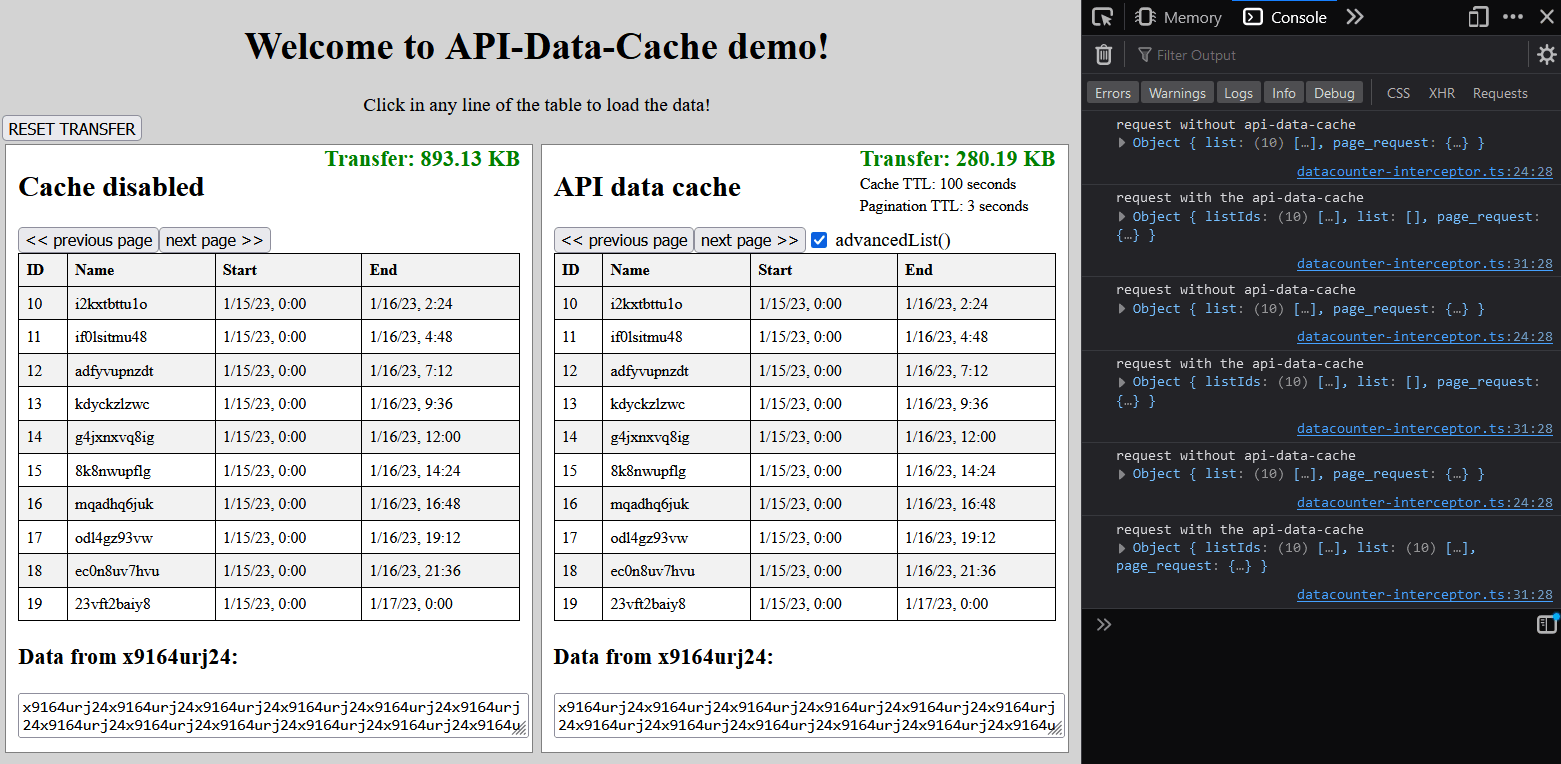Load adfyvupnzdt row in API data cache table

point(805,370)
